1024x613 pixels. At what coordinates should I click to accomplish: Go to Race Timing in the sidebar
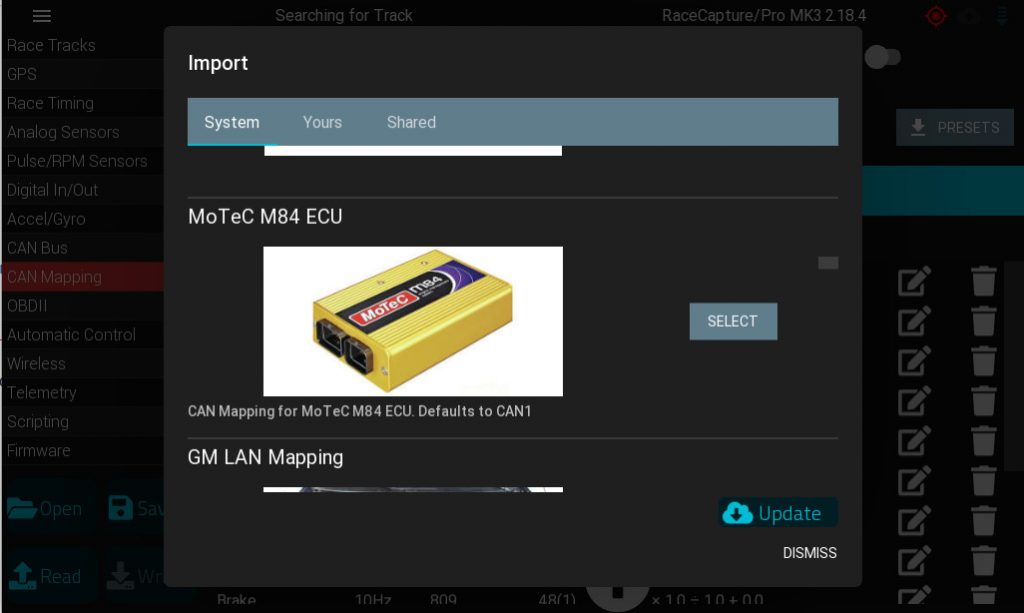click(82, 103)
